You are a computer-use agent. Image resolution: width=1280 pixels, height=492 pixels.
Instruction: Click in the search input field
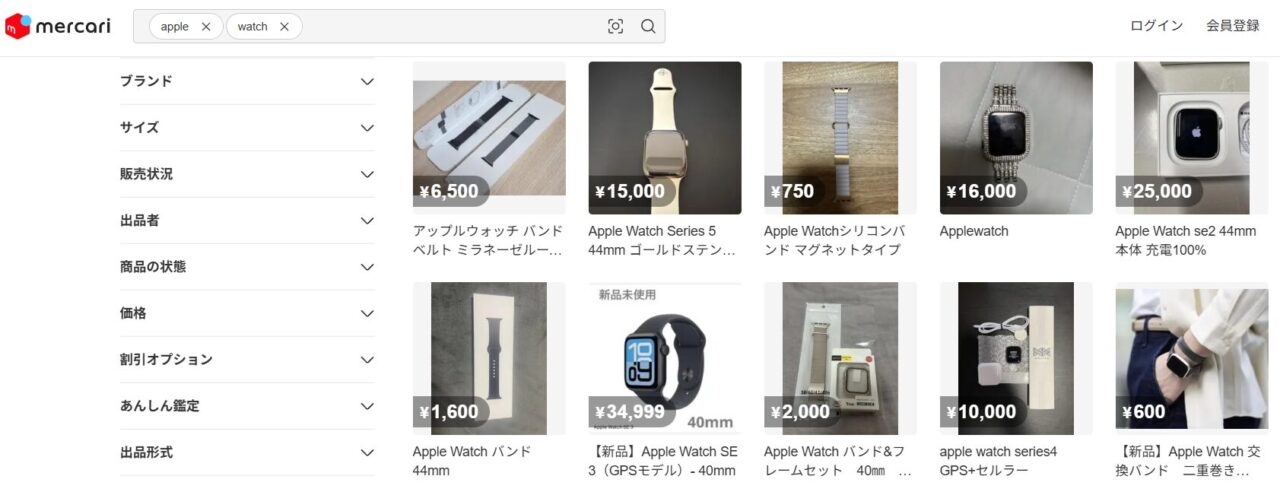tap(450, 27)
